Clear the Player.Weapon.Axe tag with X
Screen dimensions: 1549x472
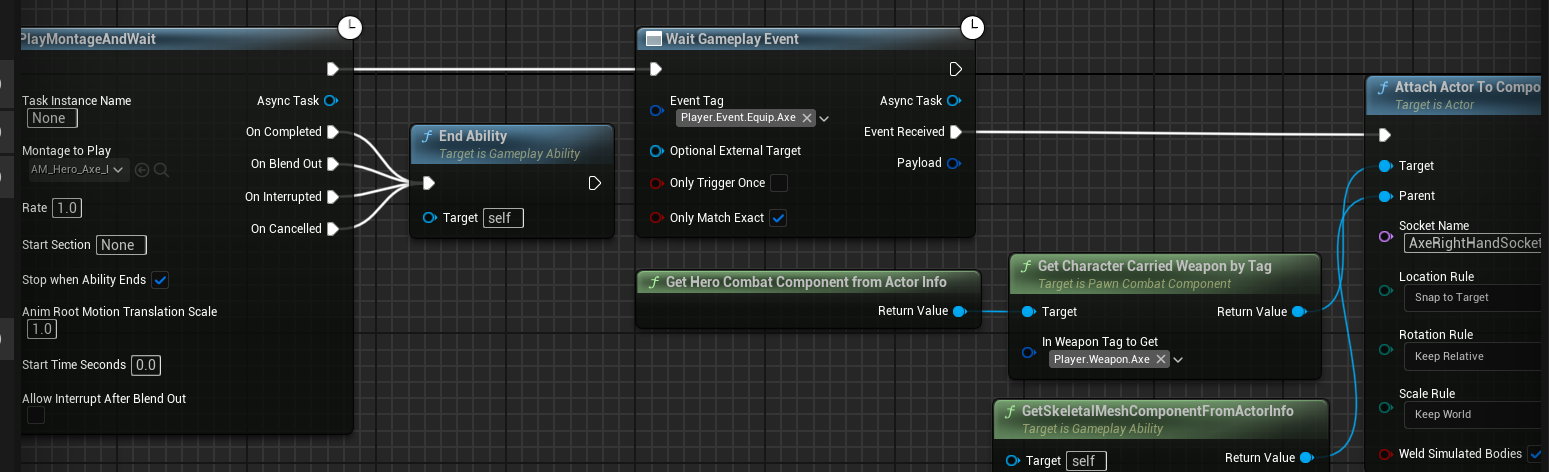click(1161, 359)
